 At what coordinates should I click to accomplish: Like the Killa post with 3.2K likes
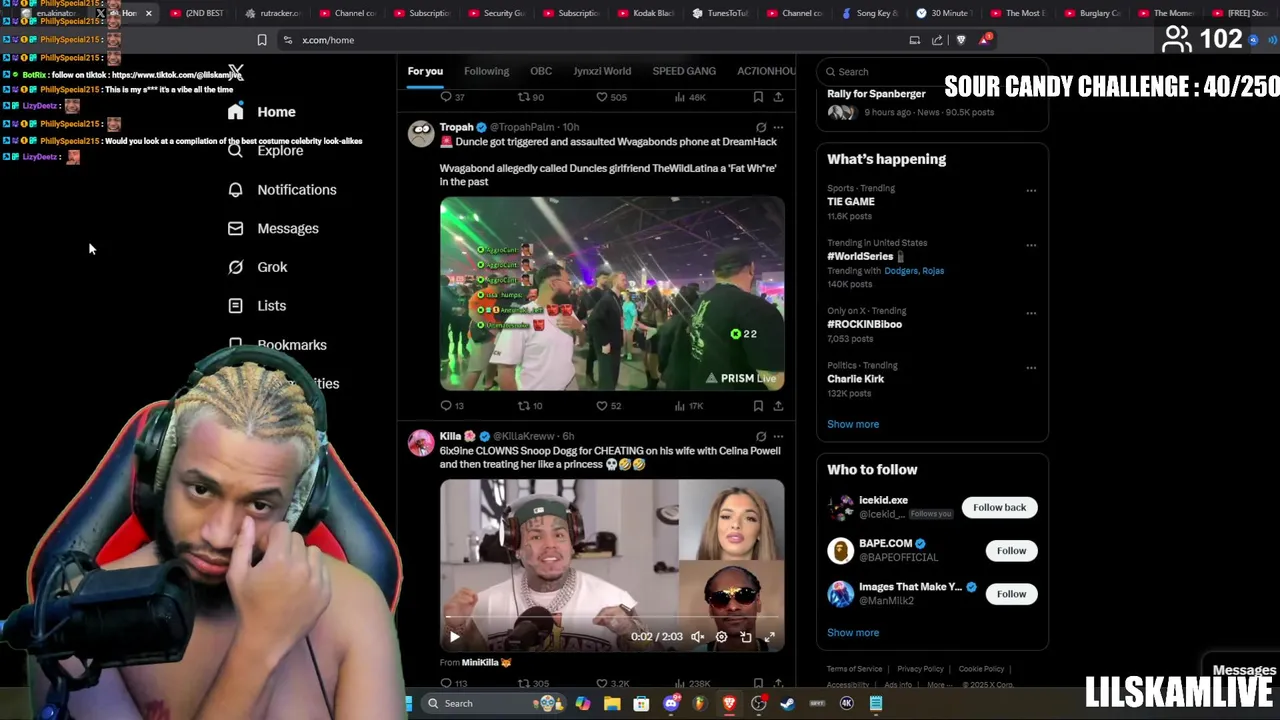coord(613,684)
